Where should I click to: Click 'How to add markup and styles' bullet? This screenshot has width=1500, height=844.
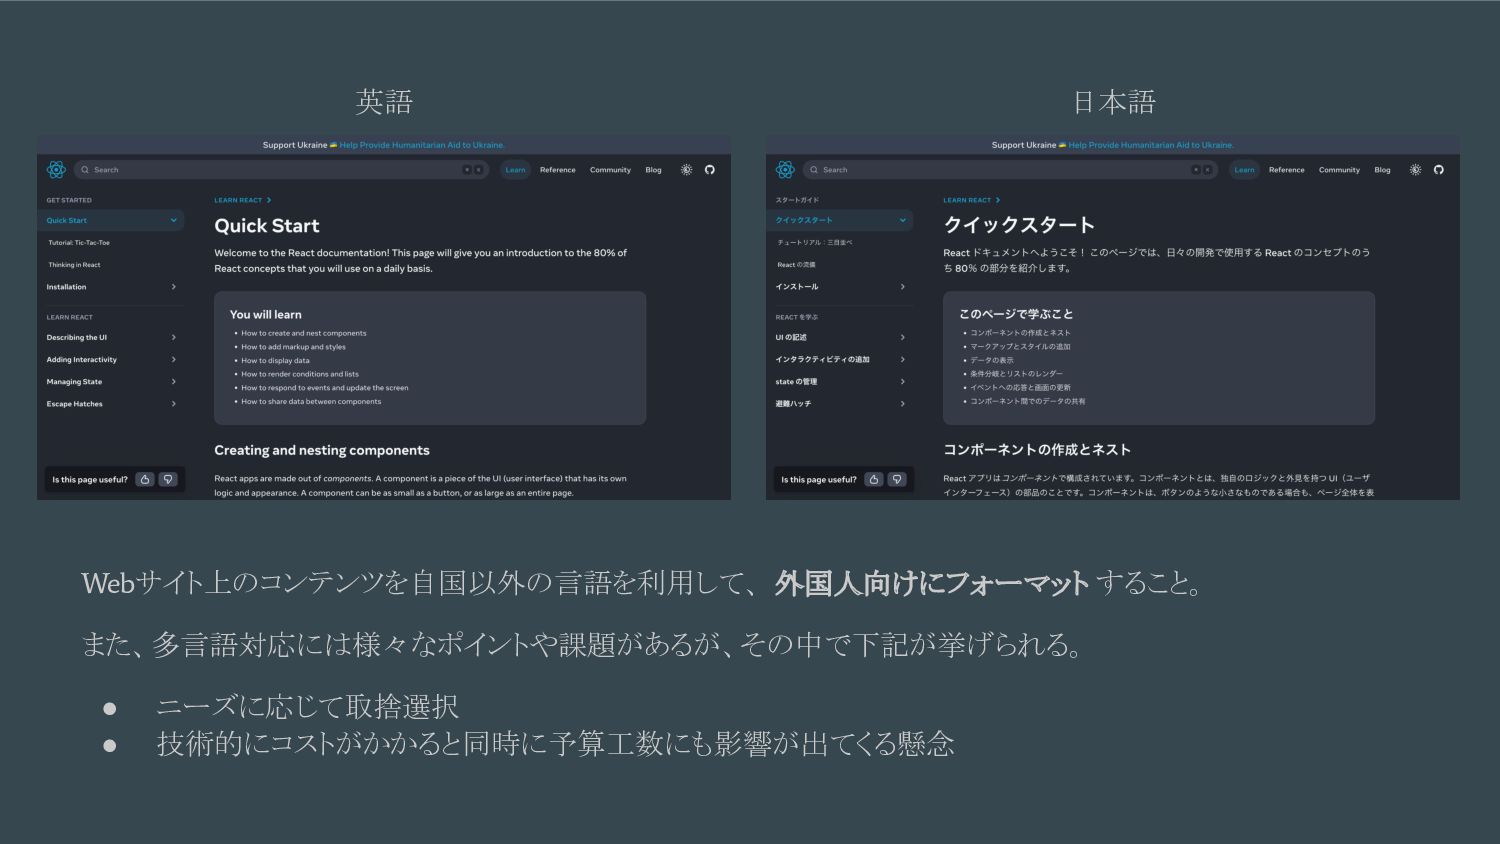(293, 347)
